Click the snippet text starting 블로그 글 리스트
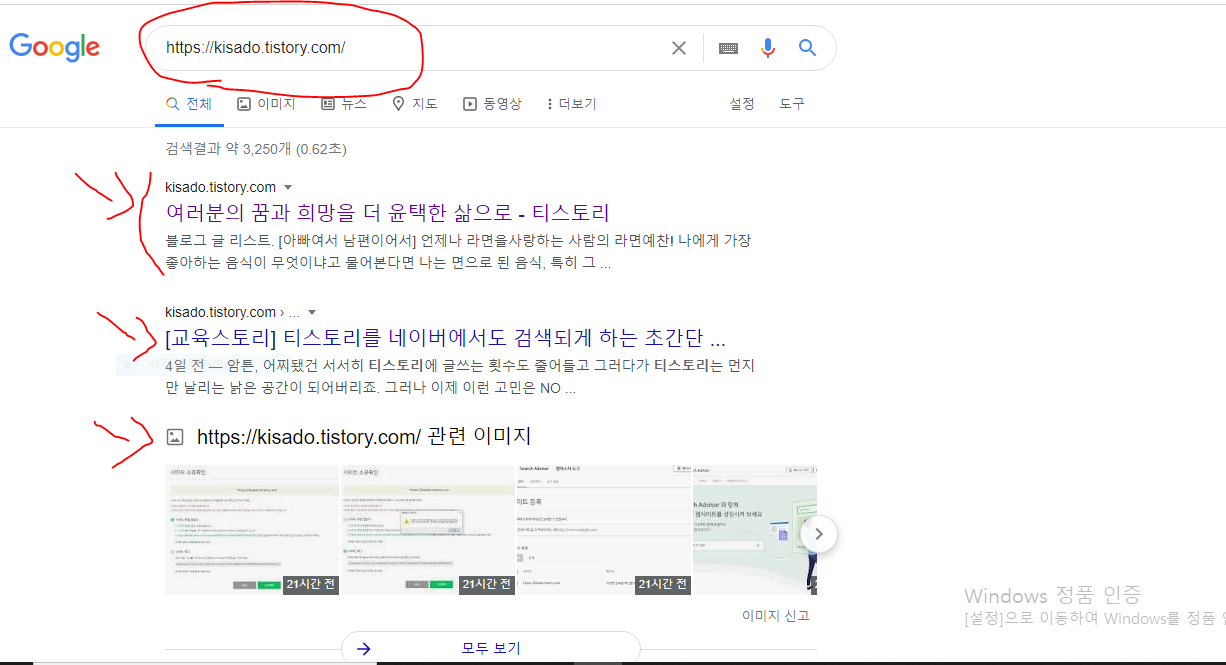The image size is (1226, 665). click(458, 252)
